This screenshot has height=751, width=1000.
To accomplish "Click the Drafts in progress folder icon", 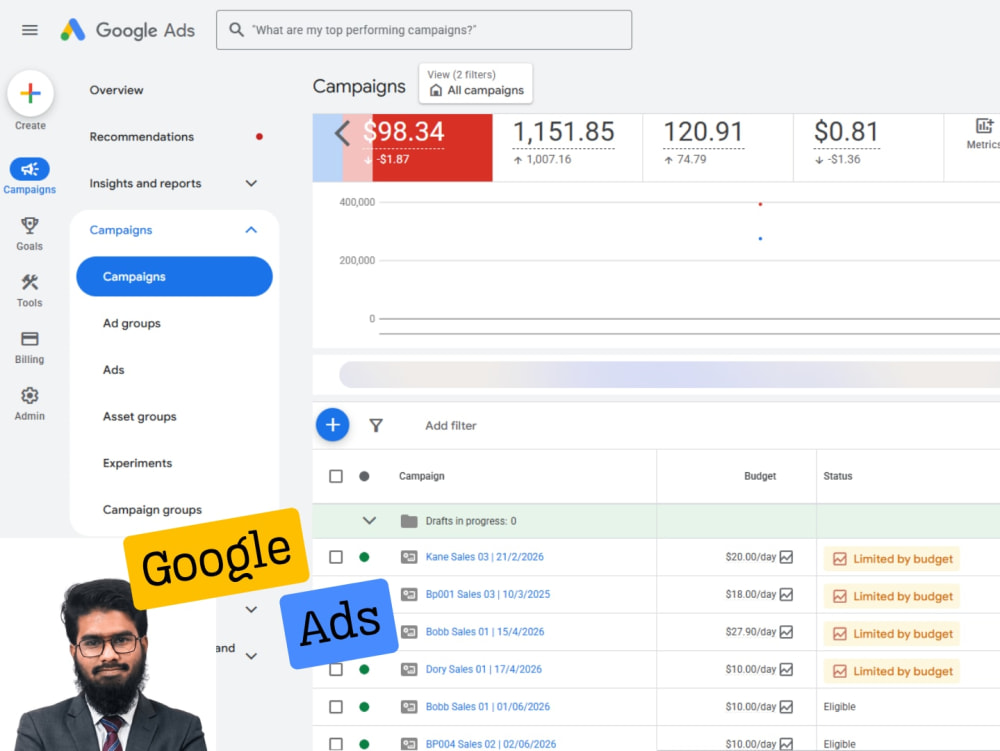I will coord(409,521).
